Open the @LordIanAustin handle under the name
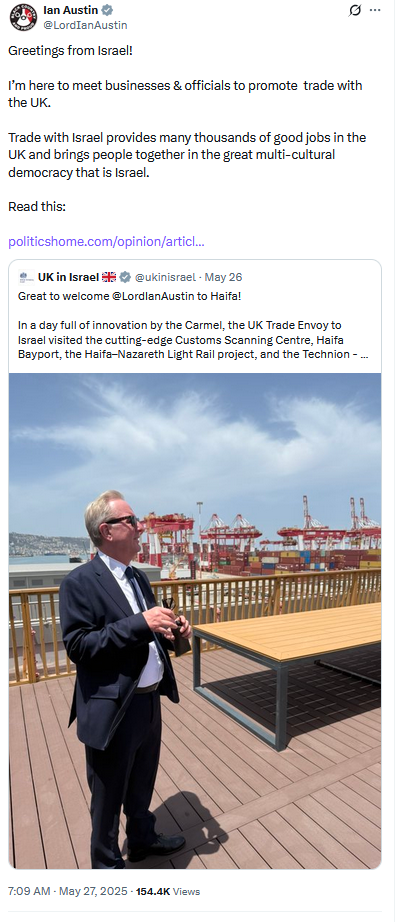The width and height of the screenshot is (398, 922). 85,25
